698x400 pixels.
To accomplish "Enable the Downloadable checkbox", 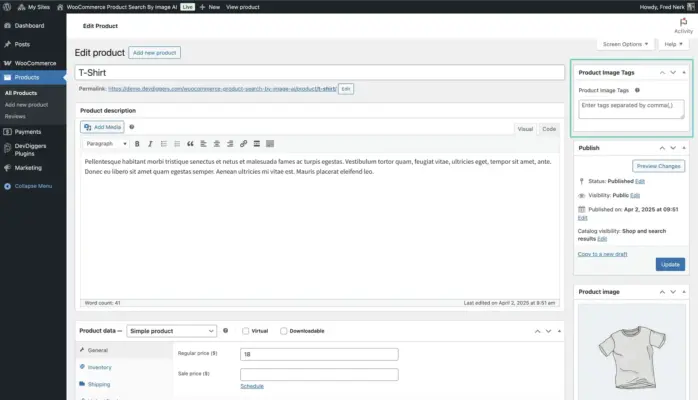I will 284,331.
